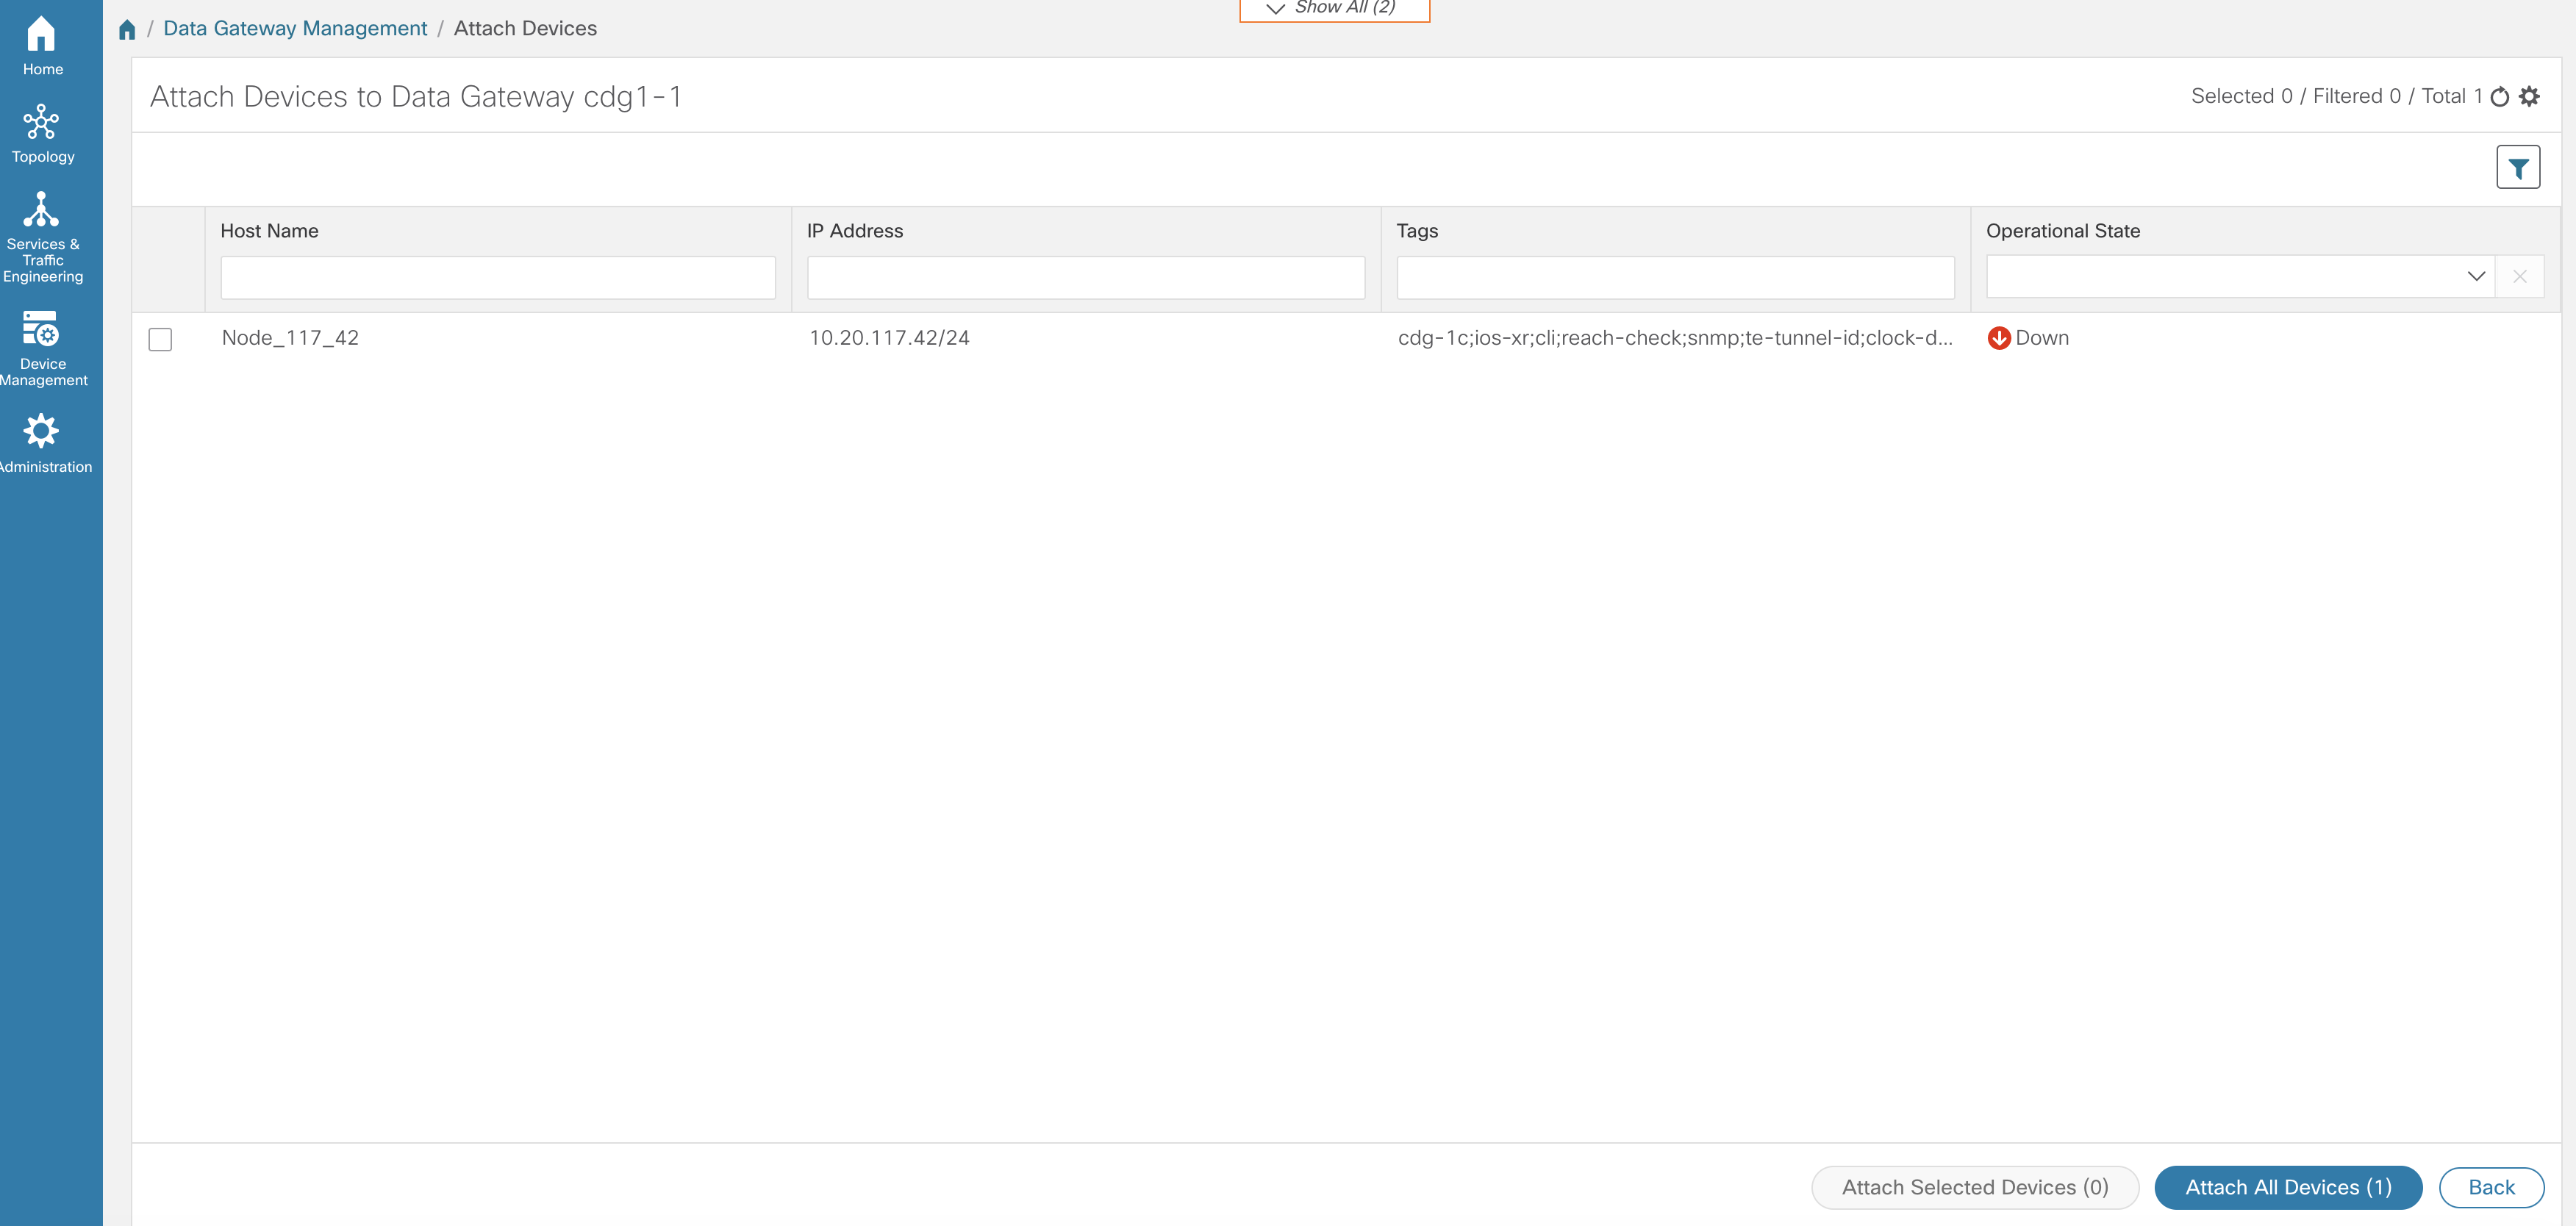The height and width of the screenshot is (1226, 2576).
Task: Expand the Show All (2) chevron
Action: point(1275,9)
